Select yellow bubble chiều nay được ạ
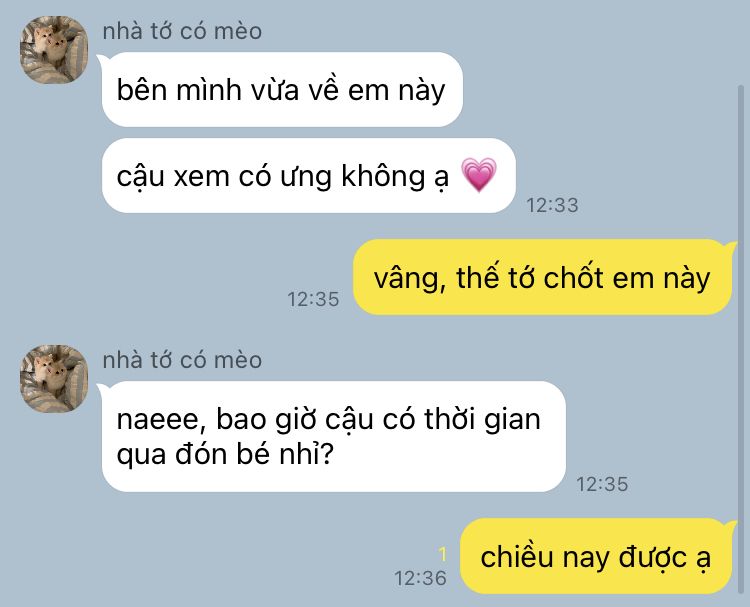Screen dimensions: 750x607 (596, 556)
